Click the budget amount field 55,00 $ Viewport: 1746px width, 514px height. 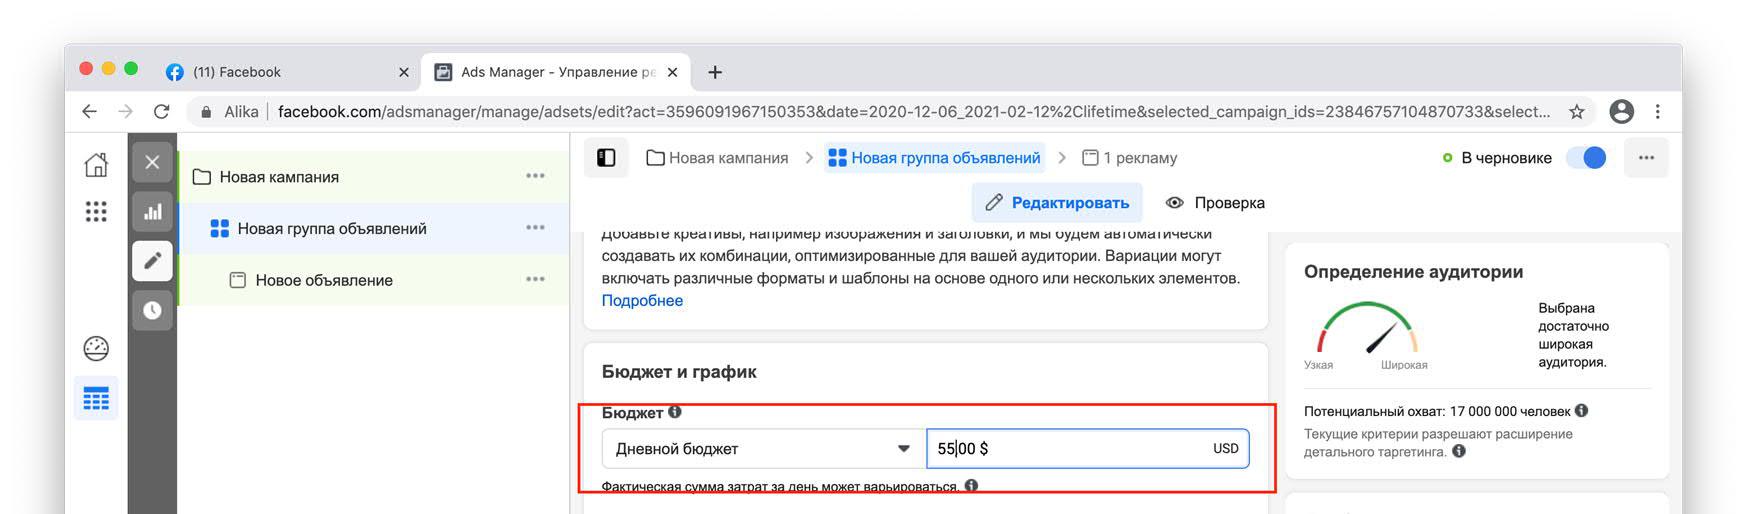[x=1088, y=449]
